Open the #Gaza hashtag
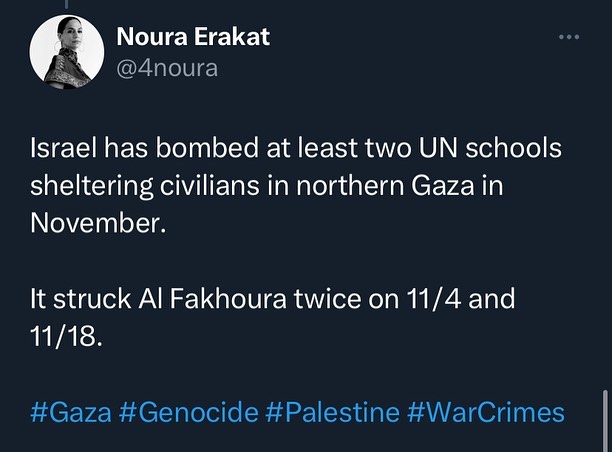The height and width of the screenshot is (452, 612). 80,412
